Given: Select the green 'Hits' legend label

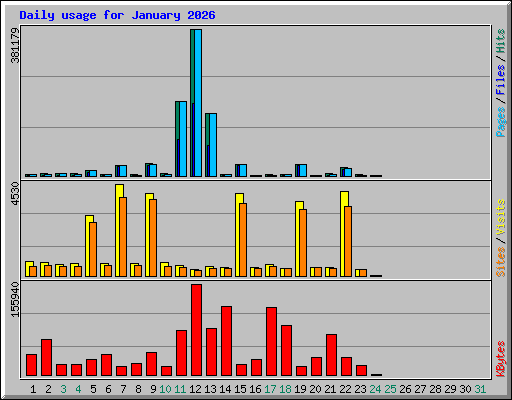Looking at the screenshot, I should [501, 41].
